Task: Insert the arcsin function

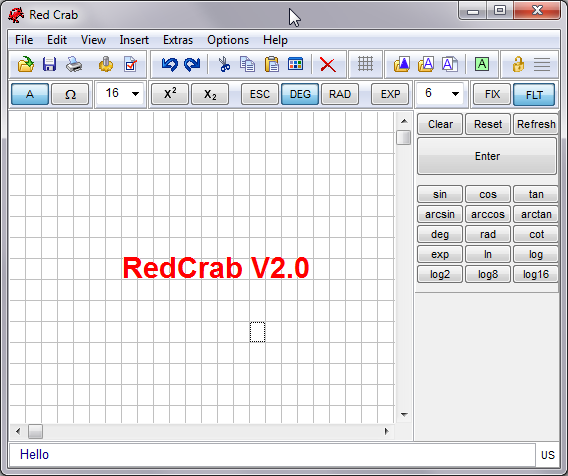Action: [x=440, y=214]
